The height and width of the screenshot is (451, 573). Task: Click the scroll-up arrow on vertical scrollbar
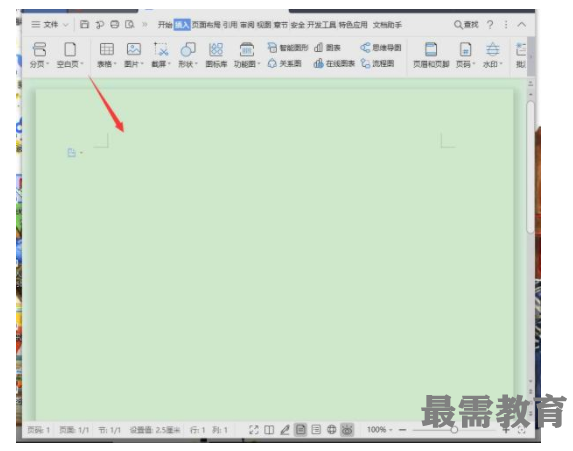click(531, 95)
